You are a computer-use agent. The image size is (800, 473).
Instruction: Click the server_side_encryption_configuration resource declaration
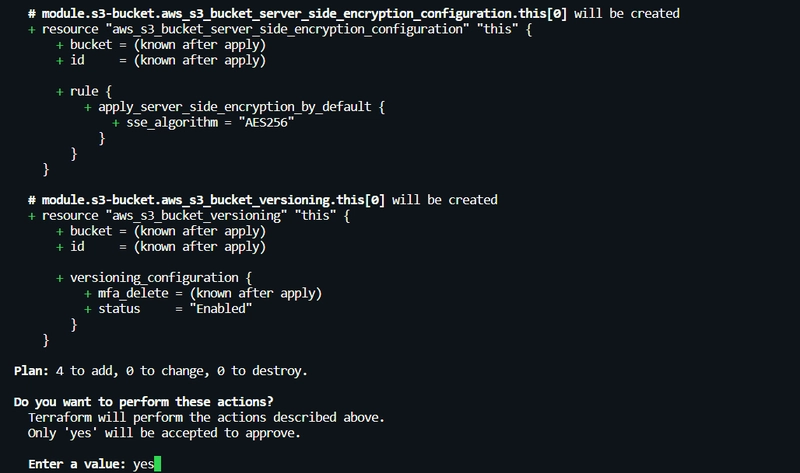coord(280,30)
